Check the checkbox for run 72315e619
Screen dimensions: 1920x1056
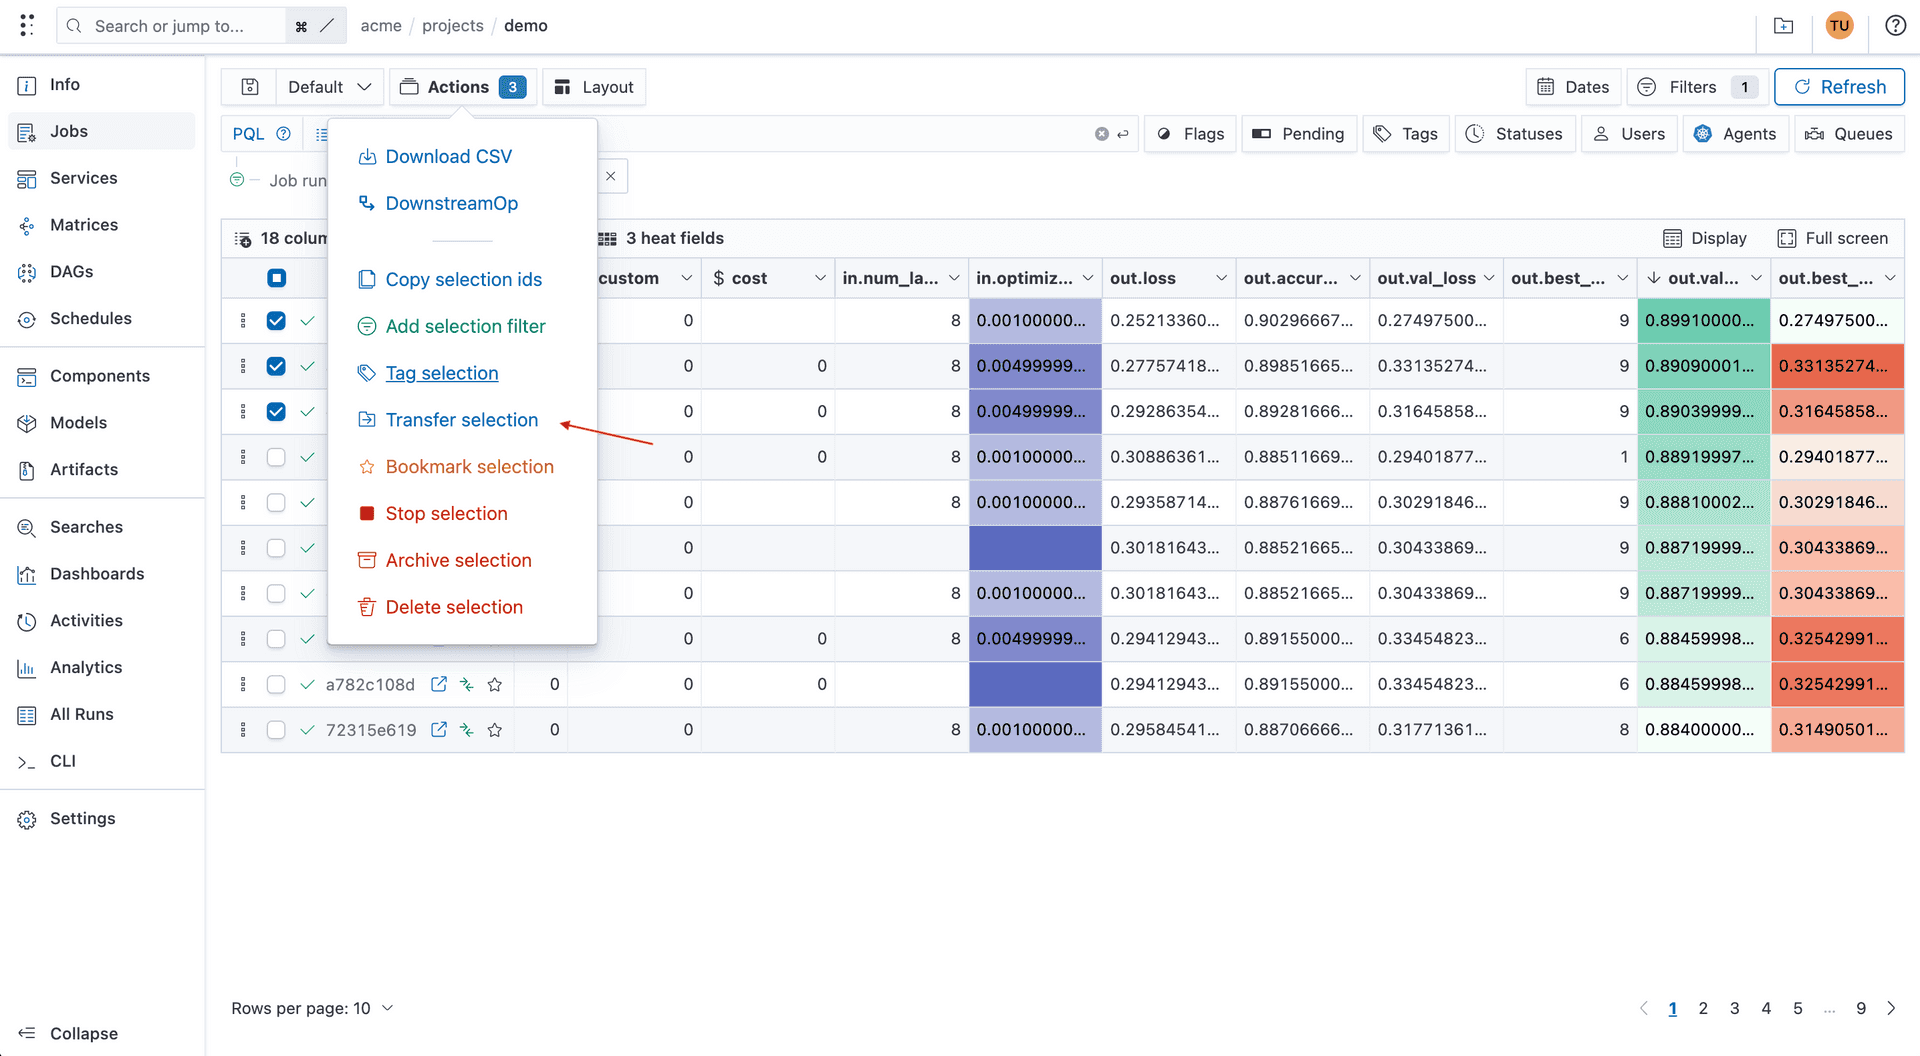pos(276,730)
